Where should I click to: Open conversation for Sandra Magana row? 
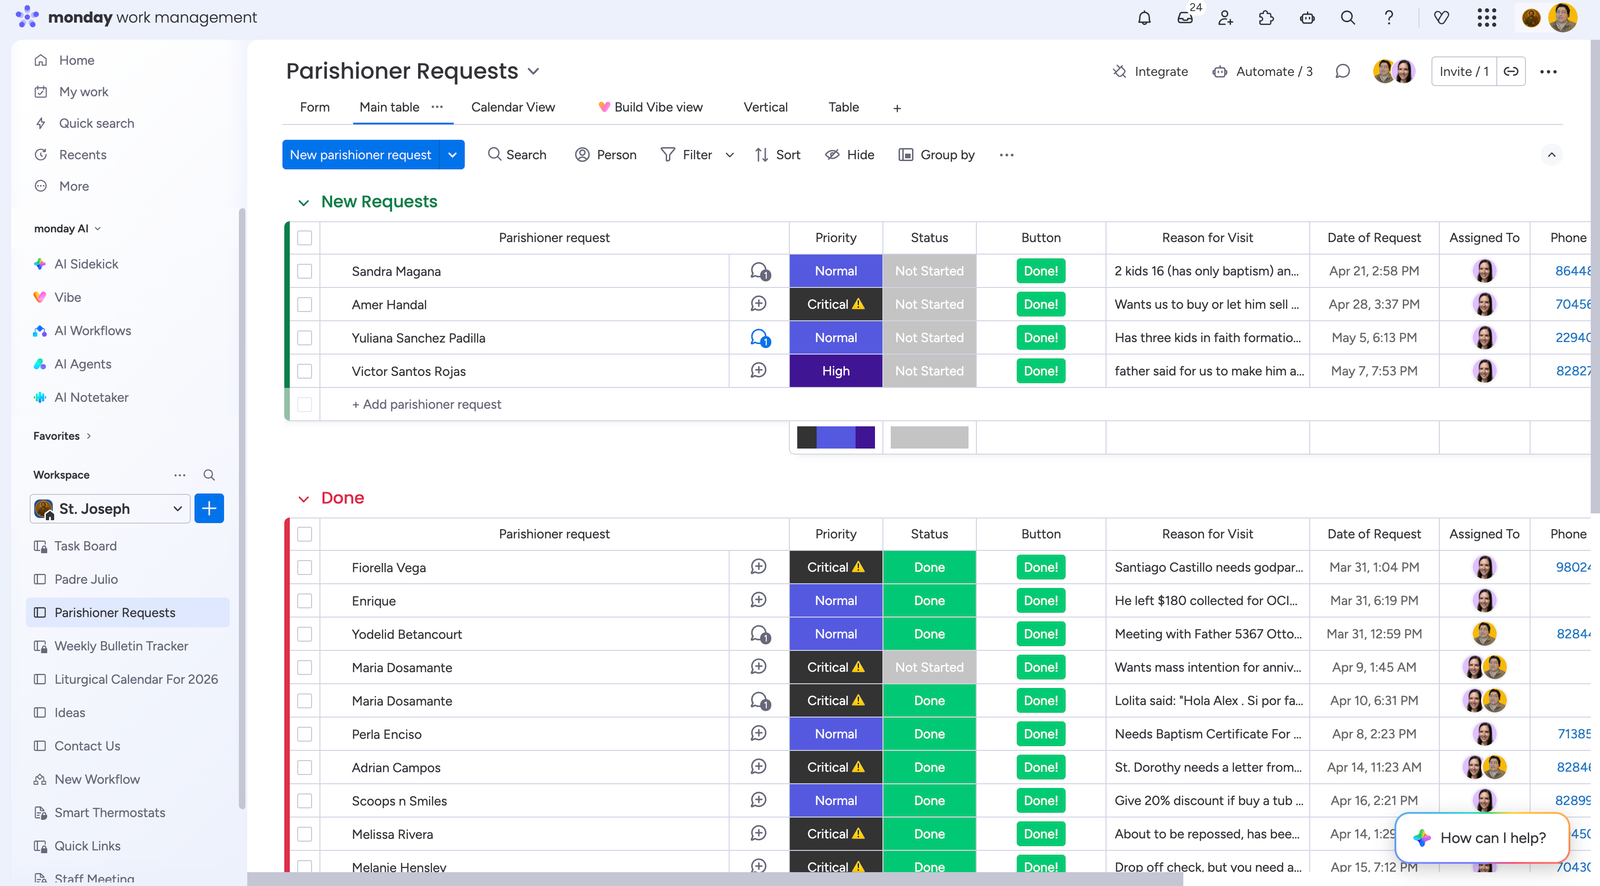pyautogui.click(x=760, y=271)
